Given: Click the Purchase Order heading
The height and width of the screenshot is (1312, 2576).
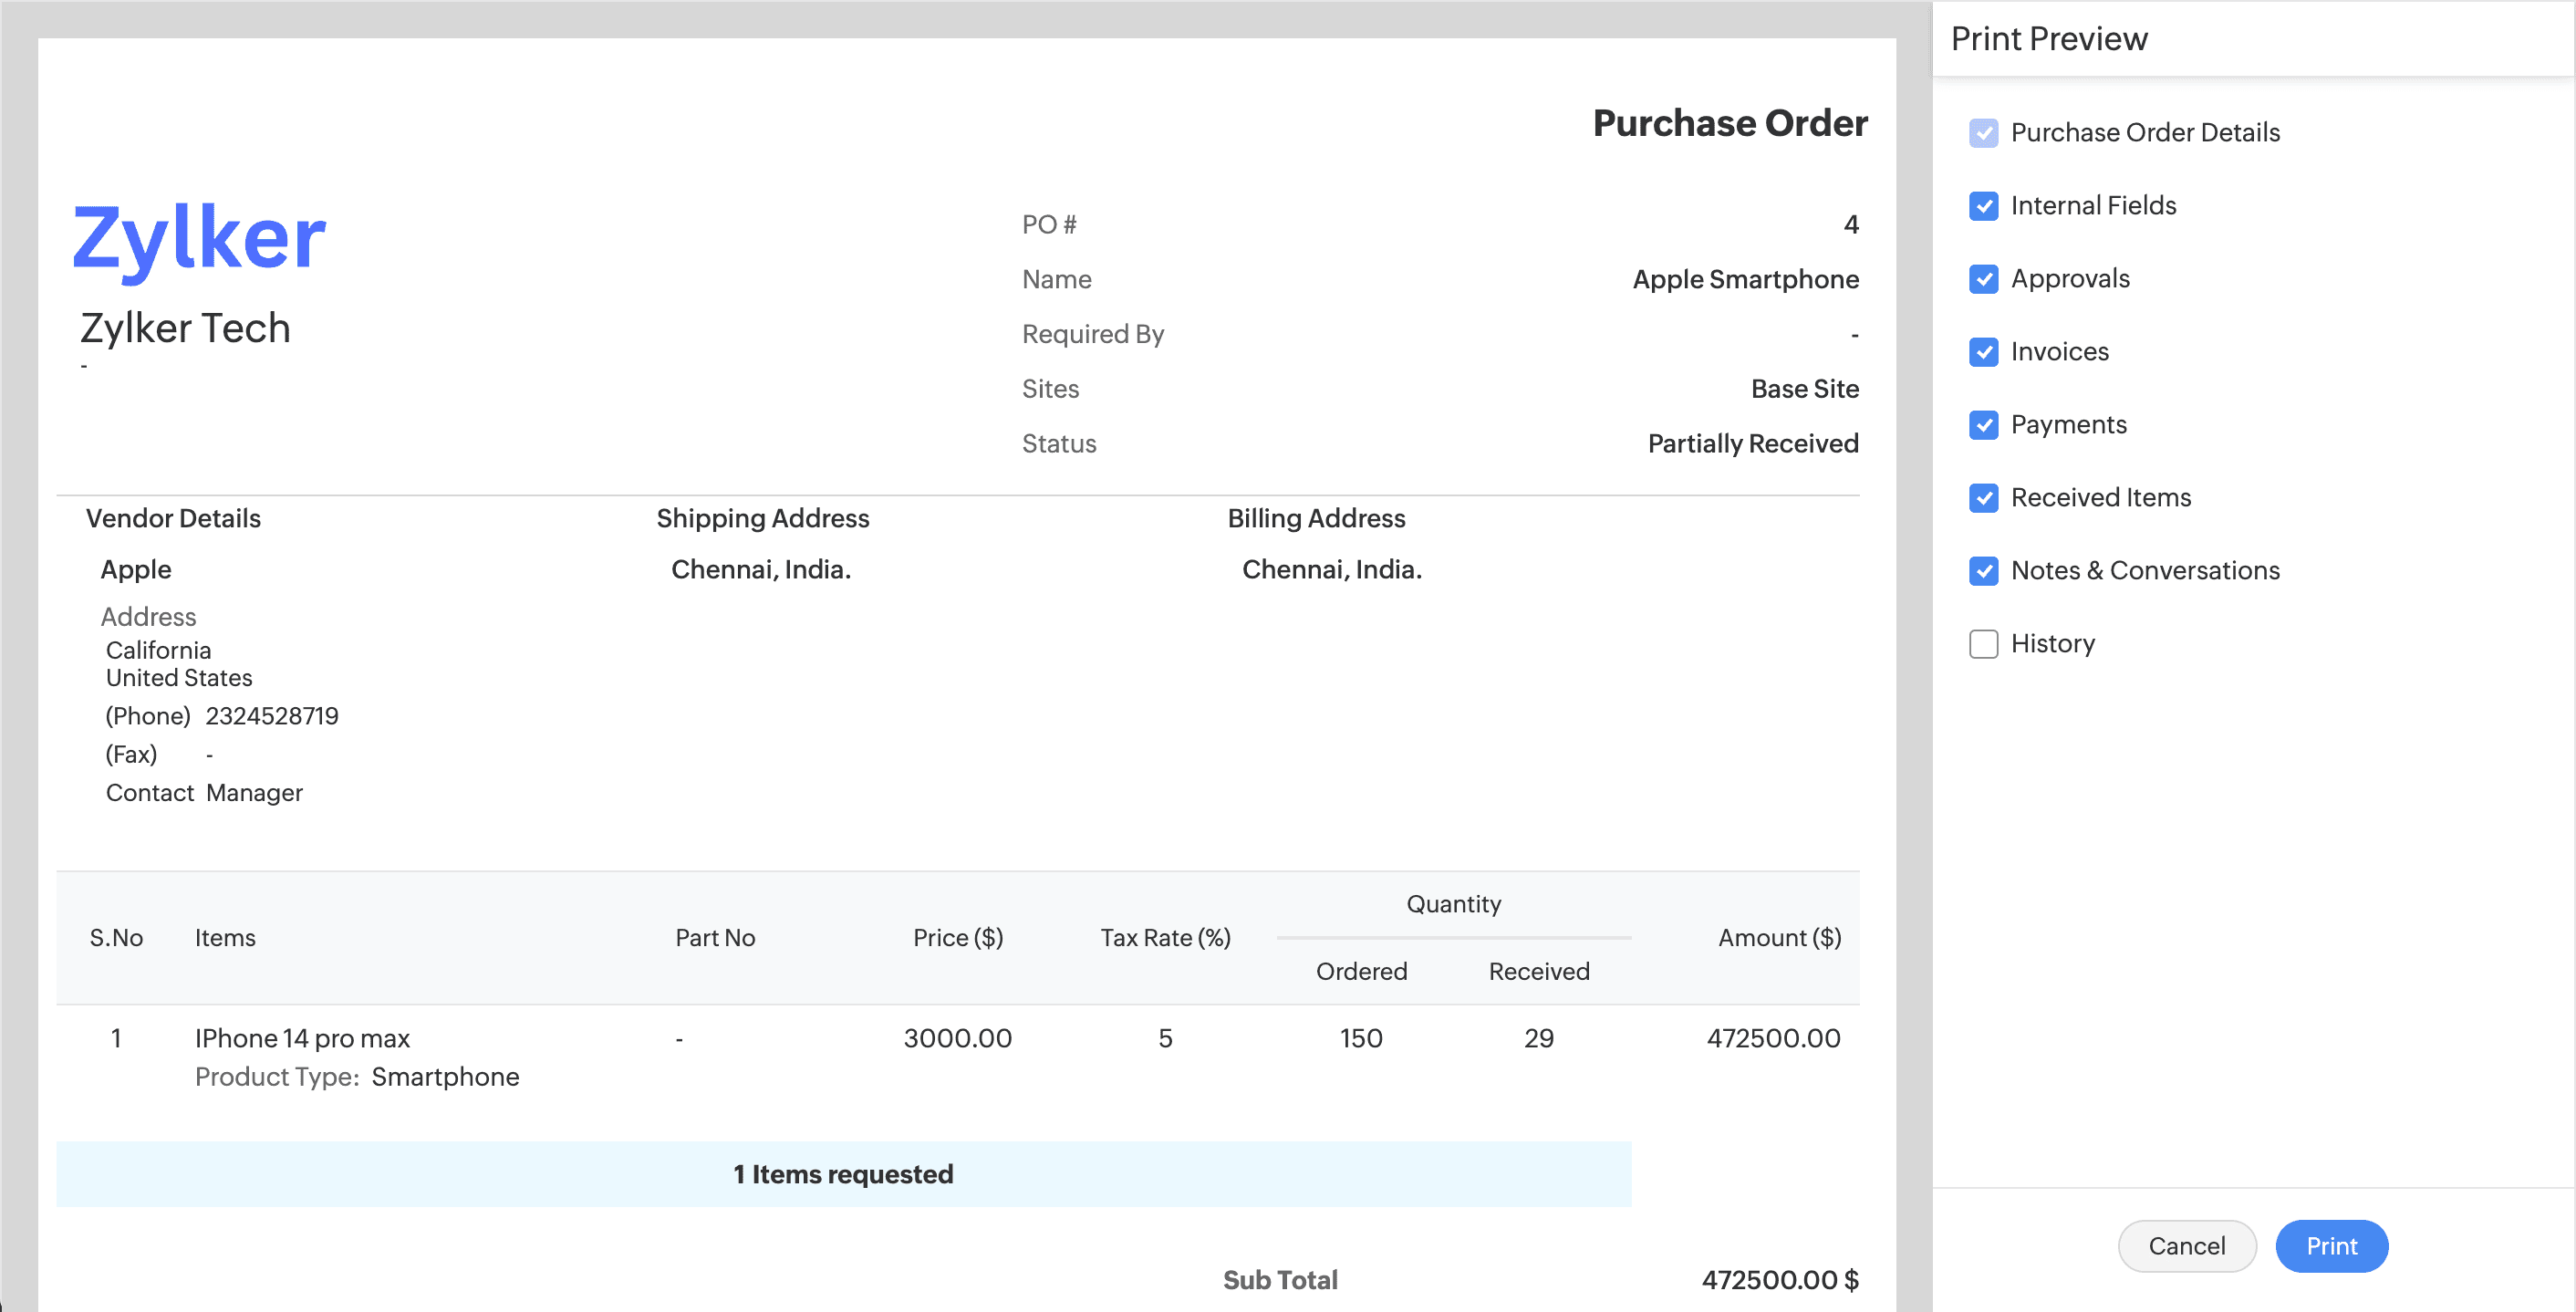Looking at the screenshot, I should tap(1729, 123).
